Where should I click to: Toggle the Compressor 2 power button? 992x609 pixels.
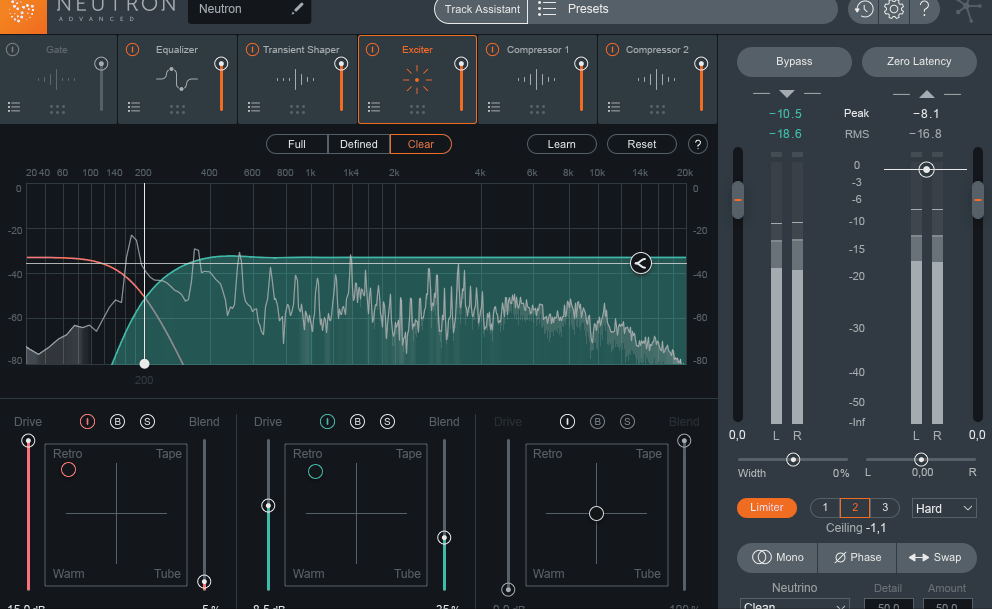click(612, 49)
